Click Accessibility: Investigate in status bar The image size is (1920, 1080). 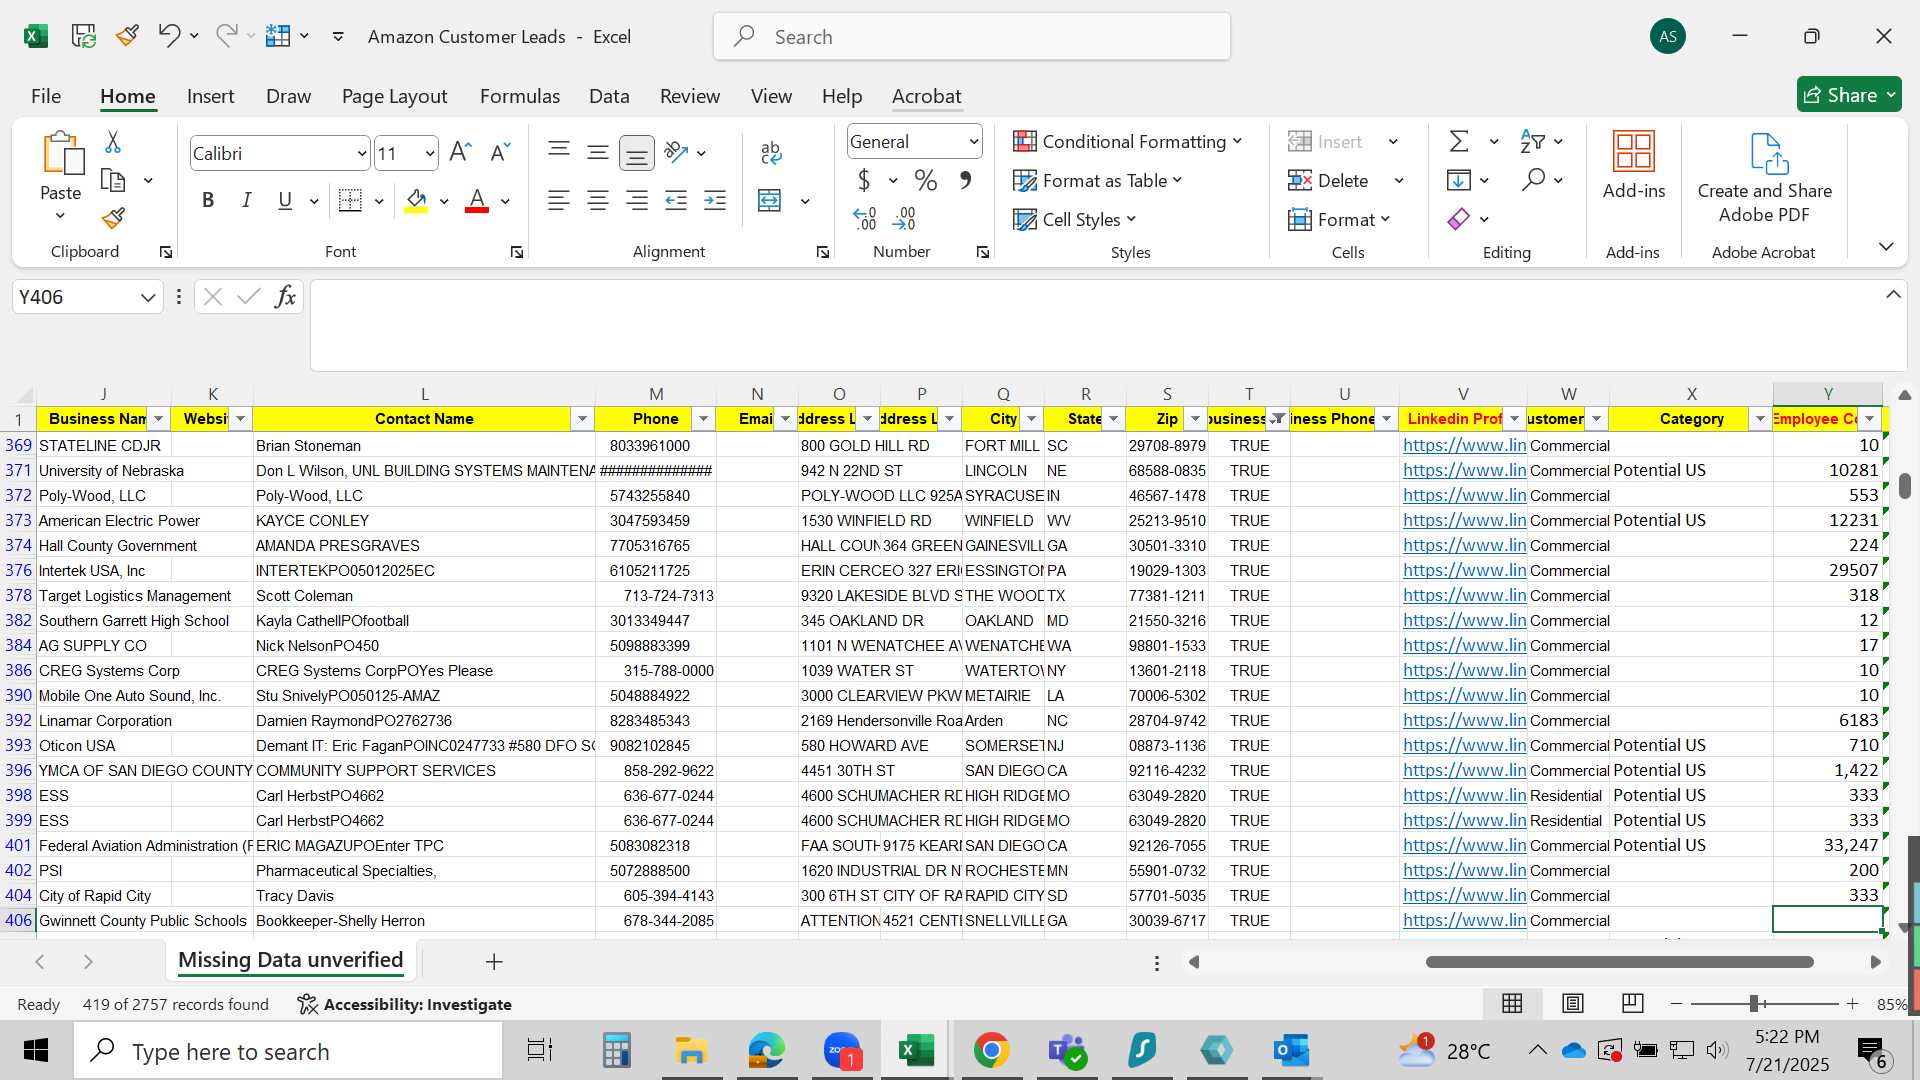405,1004
